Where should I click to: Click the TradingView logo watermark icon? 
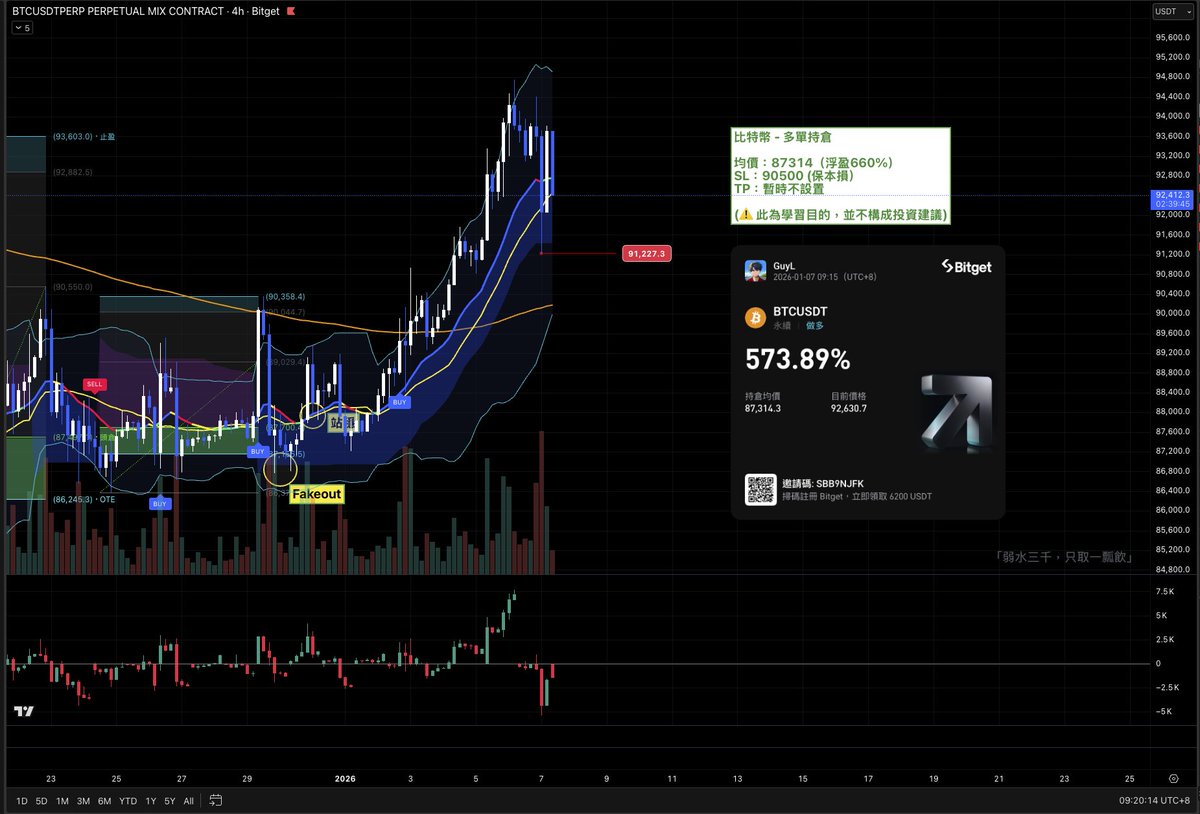(24, 711)
